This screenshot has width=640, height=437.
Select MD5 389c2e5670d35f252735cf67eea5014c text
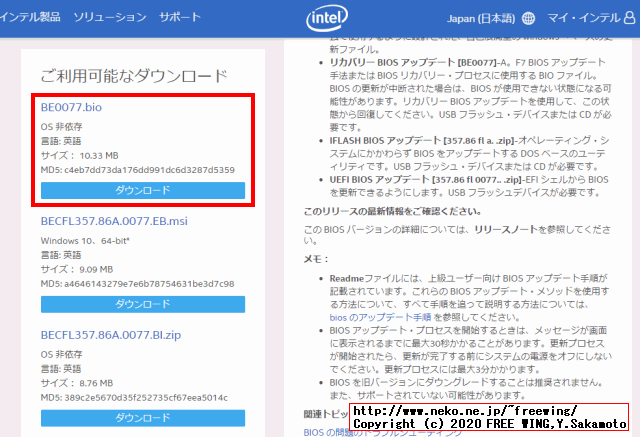(134, 398)
